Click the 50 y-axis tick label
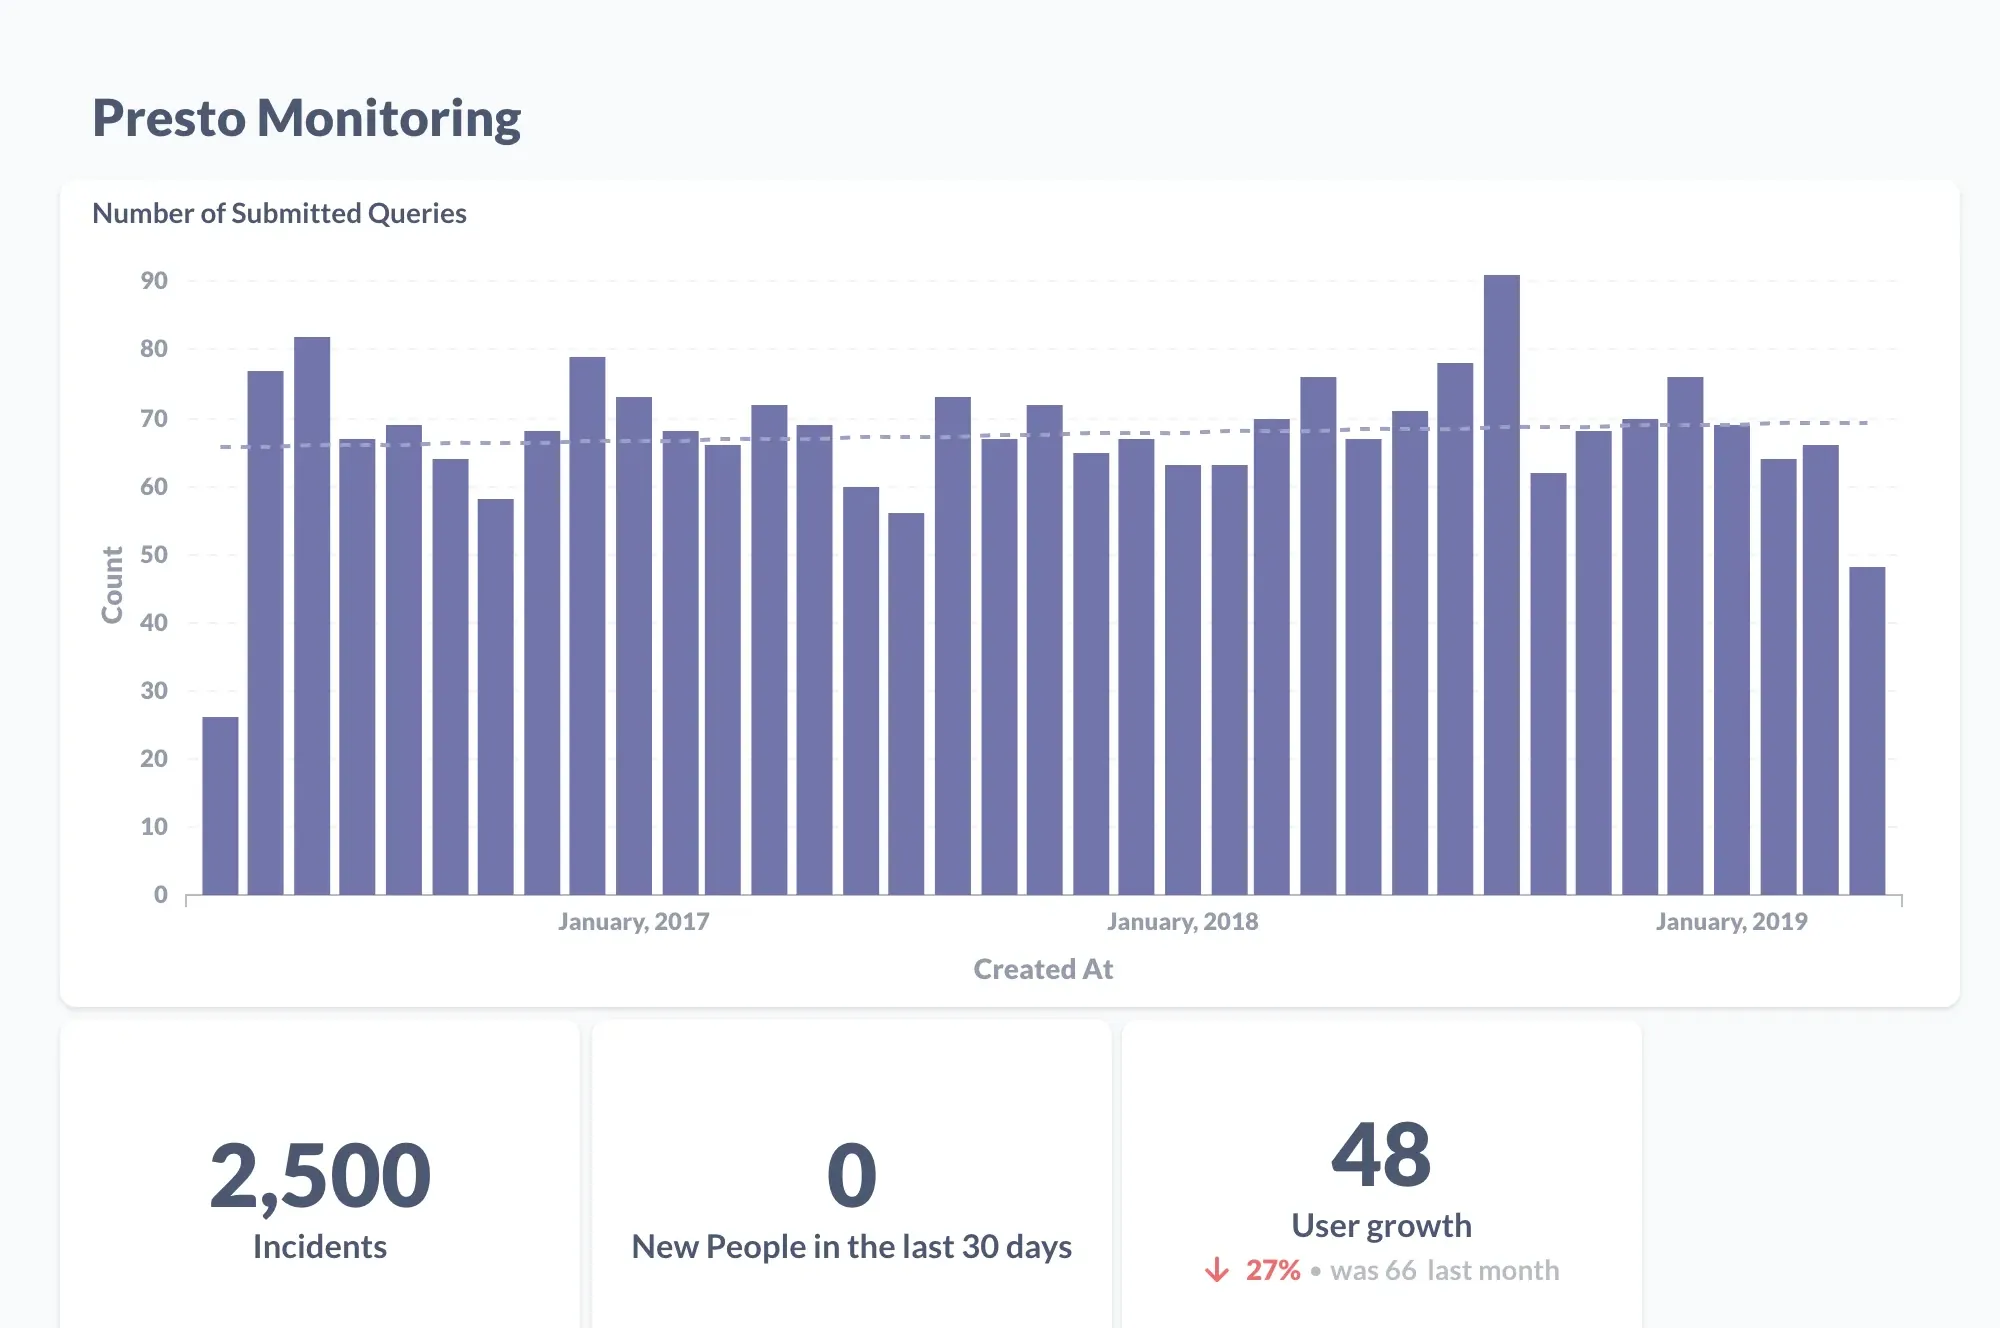Image resolution: width=2000 pixels, height=1328 pixels. tap(154, 554)
